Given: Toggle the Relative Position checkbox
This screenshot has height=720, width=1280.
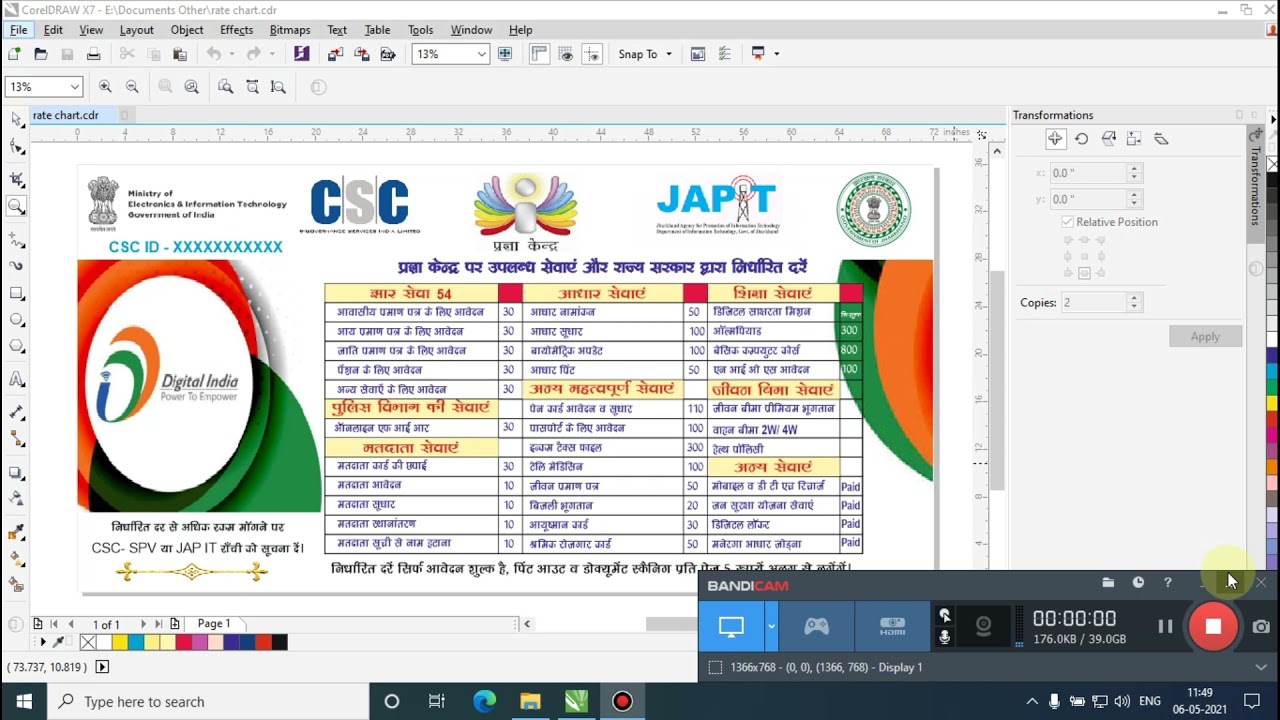Looking at the screenshot, I should (x=1067, y=222).
